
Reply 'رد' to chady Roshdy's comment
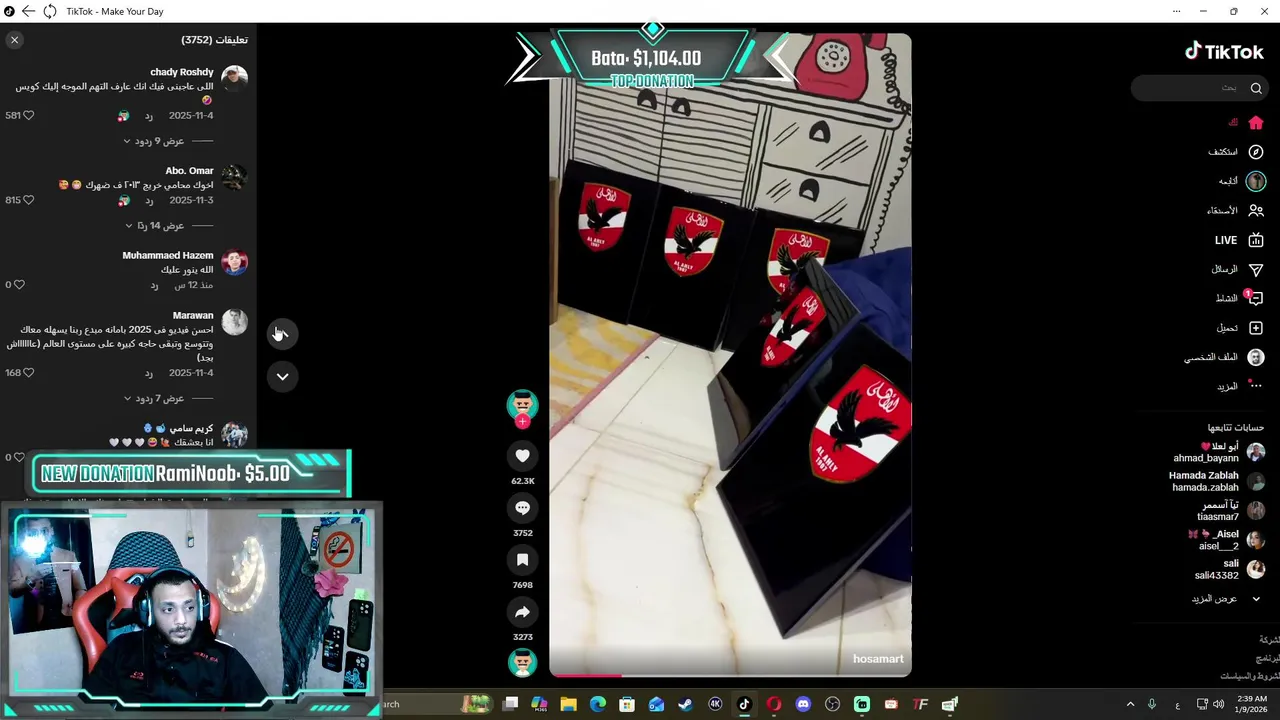pyautogui.click(x=149, y=116)
